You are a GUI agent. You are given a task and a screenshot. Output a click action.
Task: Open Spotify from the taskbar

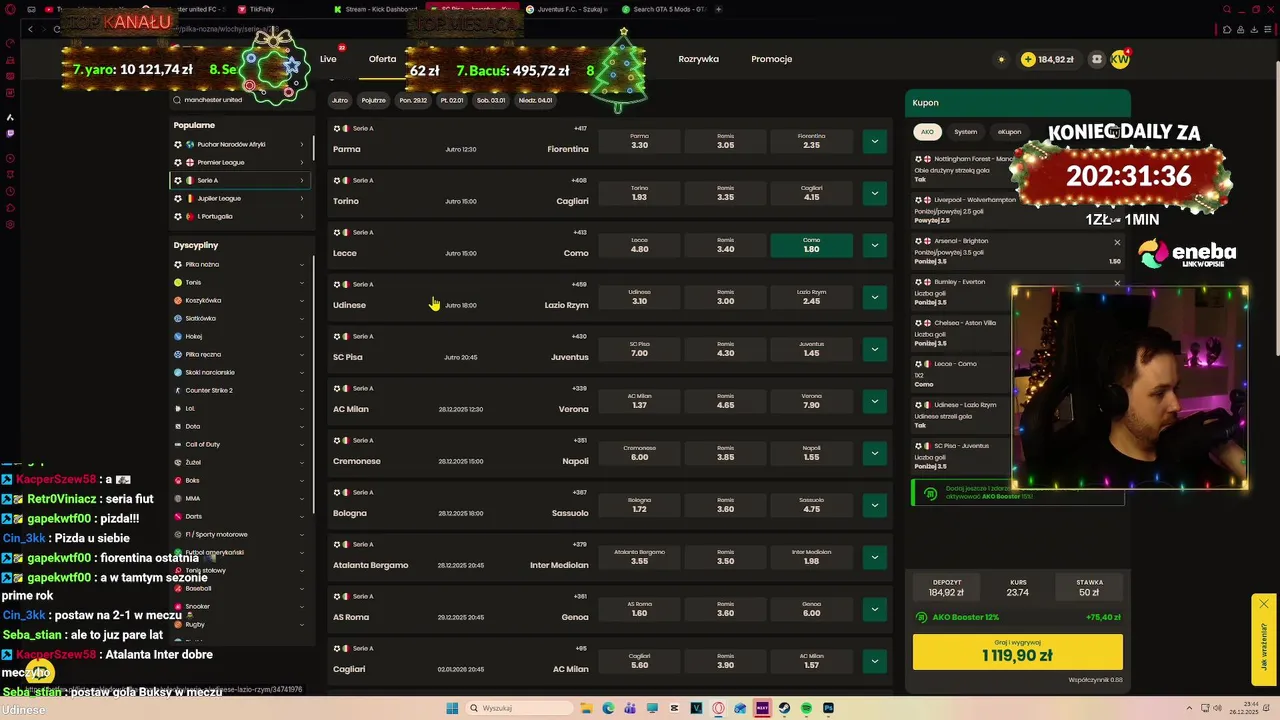point(806,708)
